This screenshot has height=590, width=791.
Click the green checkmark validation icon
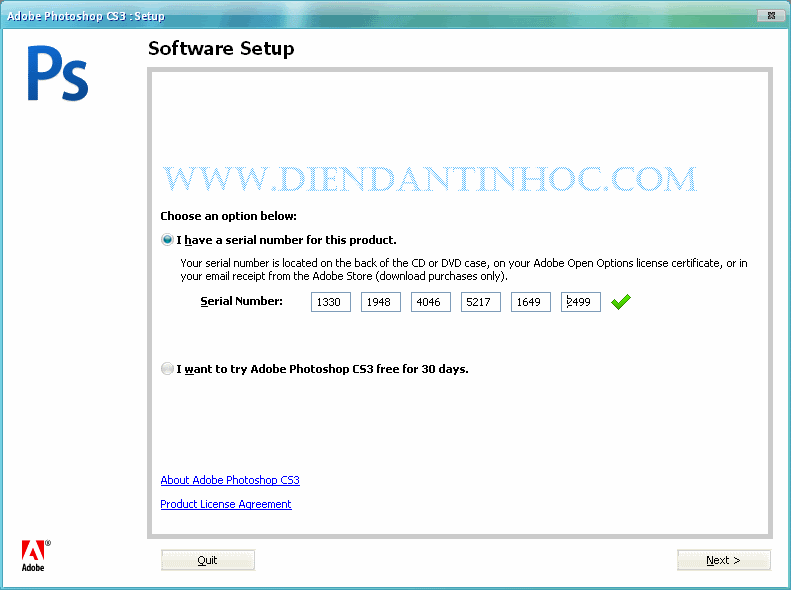point(620,302)
